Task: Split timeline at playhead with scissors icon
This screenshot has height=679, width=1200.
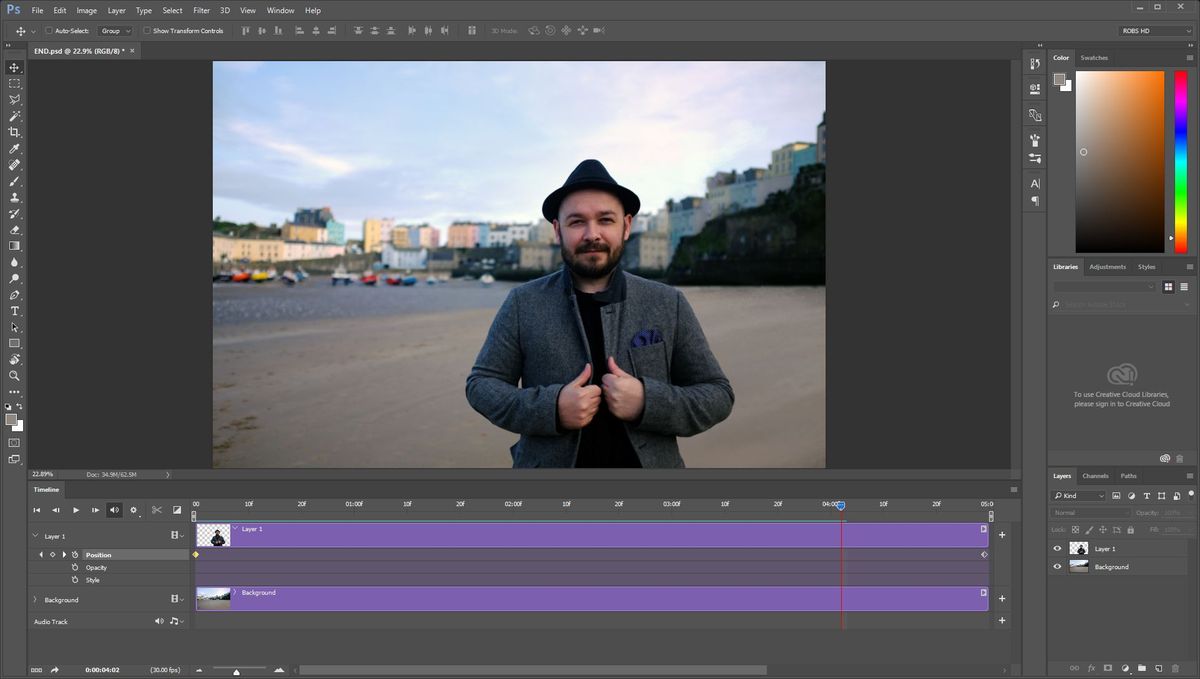Action: pyautogui.click(x=156, y=510)
